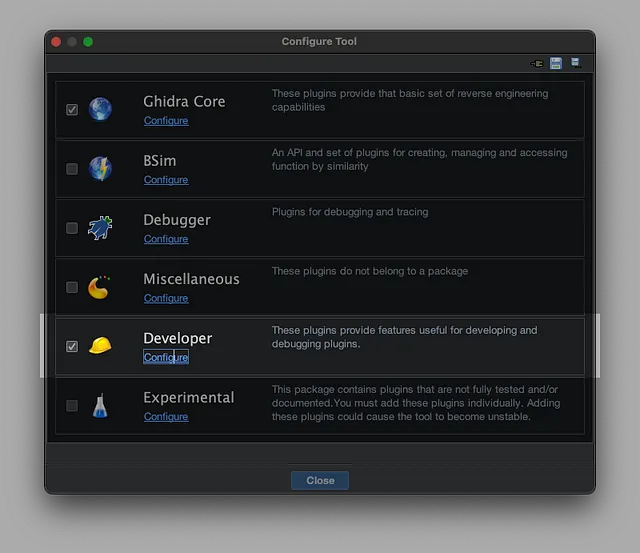Screen dimensions: 640x553
Task: Uncheck the Ghidra Core checkbox
Action: tap(72, 110)
